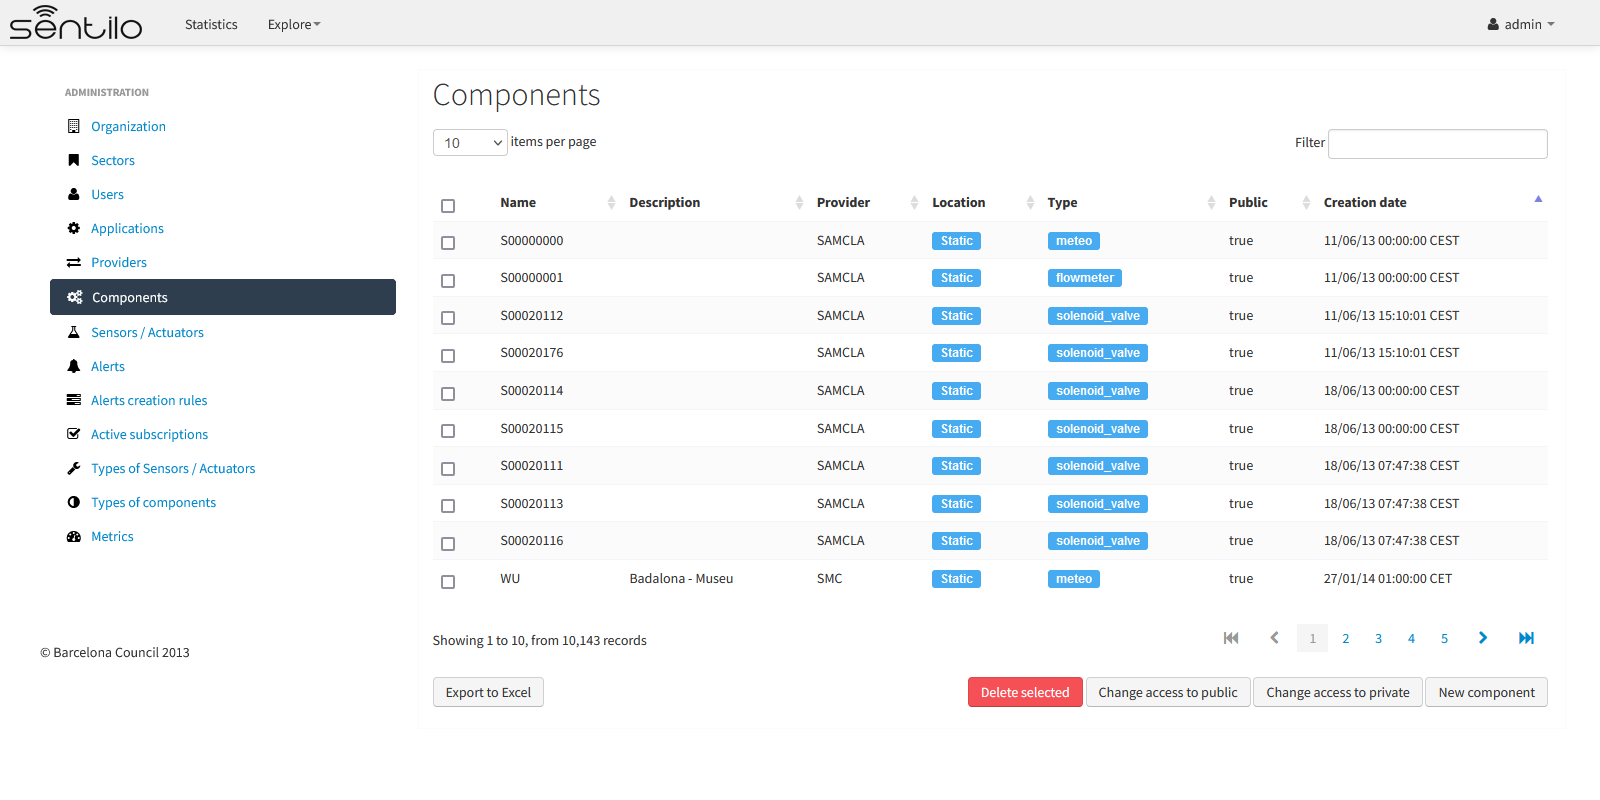Click the Metrics dashboard icon

point(73,536)
